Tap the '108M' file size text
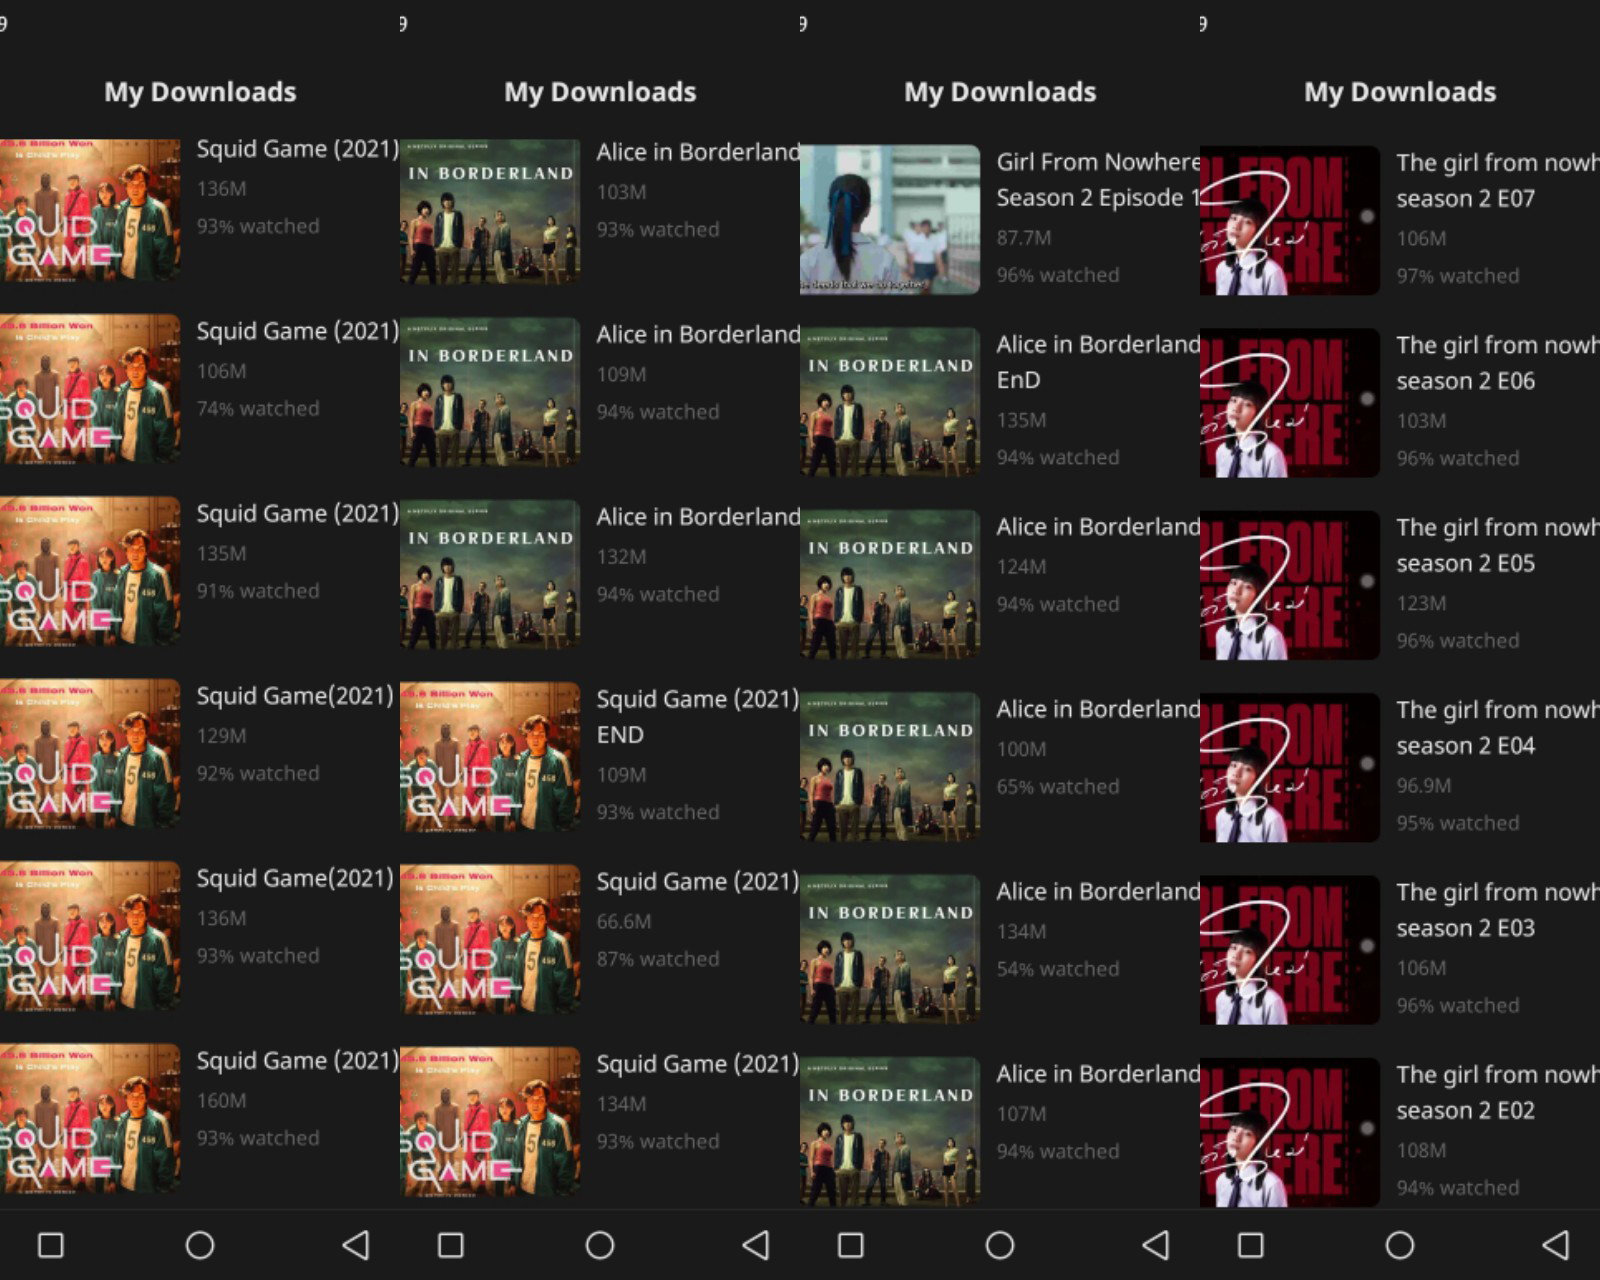The image size is (1600, 1280). pyautogui.click(x=1421, y=1150)
